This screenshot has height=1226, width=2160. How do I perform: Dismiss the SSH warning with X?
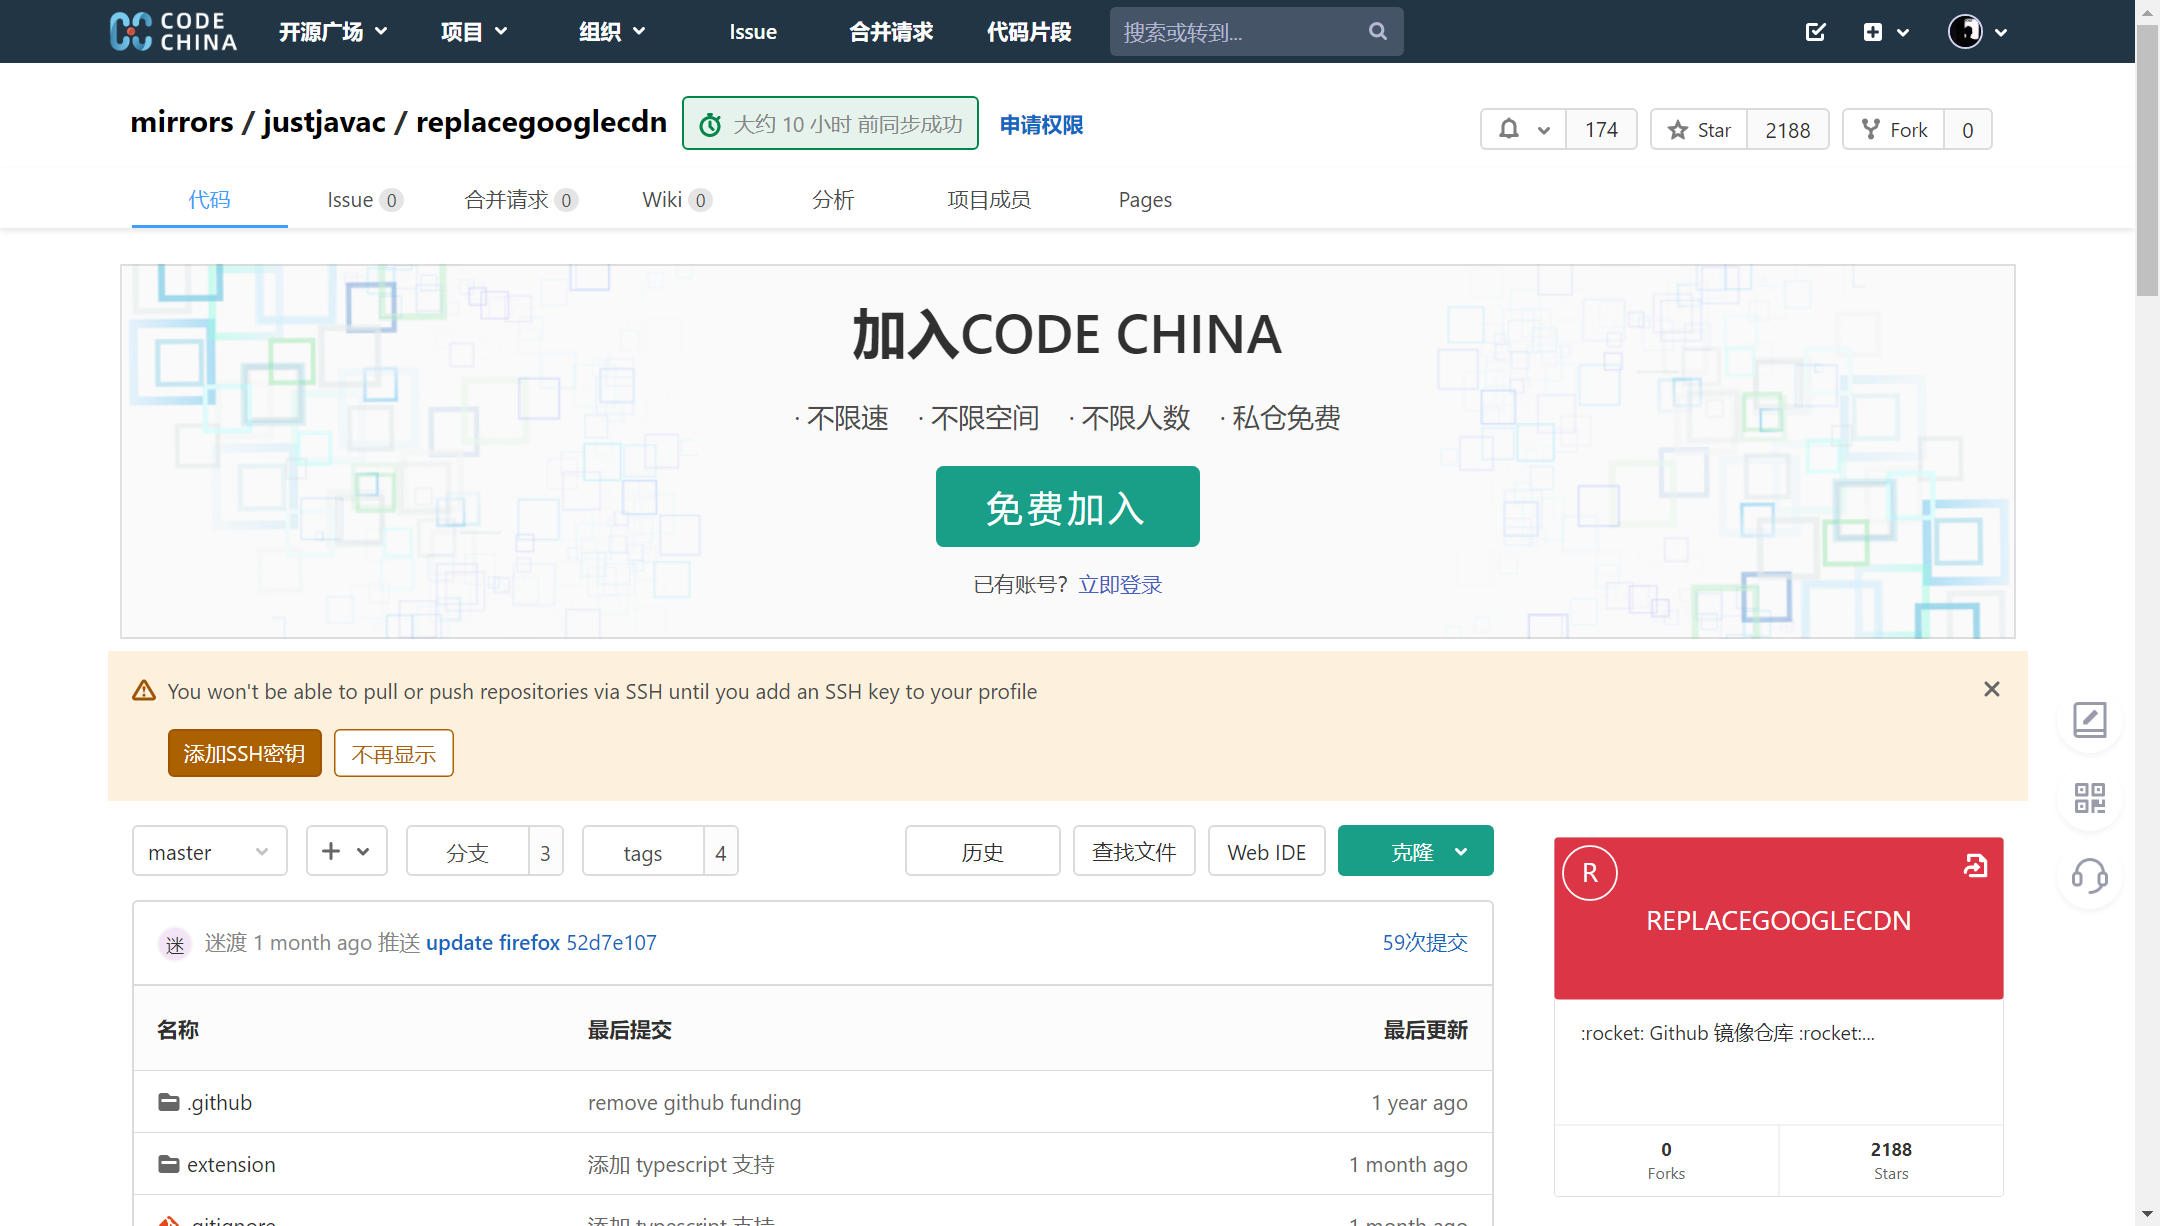[x=1991, y=689]
